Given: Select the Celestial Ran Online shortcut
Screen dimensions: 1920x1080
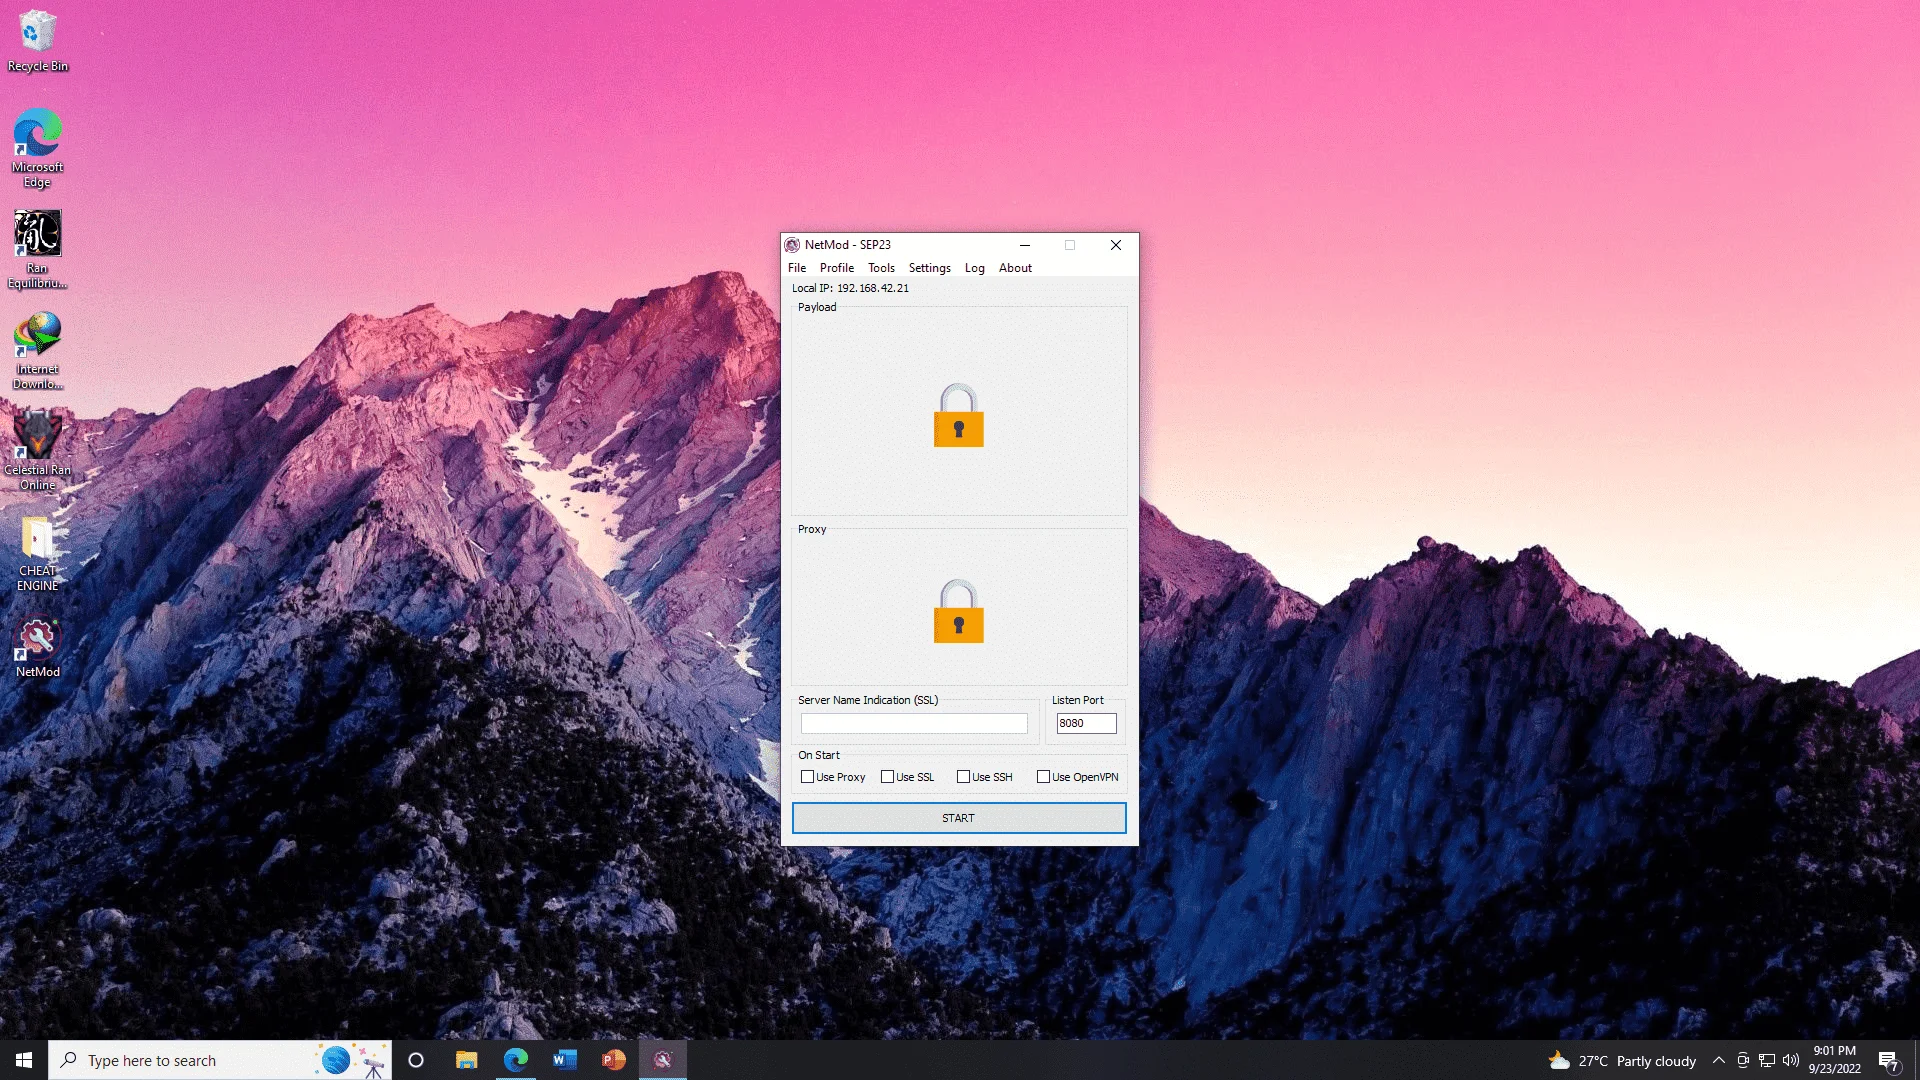Looking at the screenshot, I should (38, 450).
